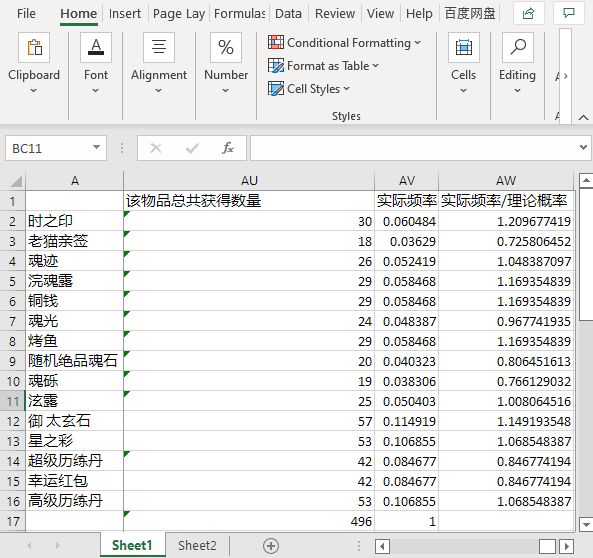Screen dimensions: 593x558
Task: Select the total cell 496
Action: click(249, 521)
